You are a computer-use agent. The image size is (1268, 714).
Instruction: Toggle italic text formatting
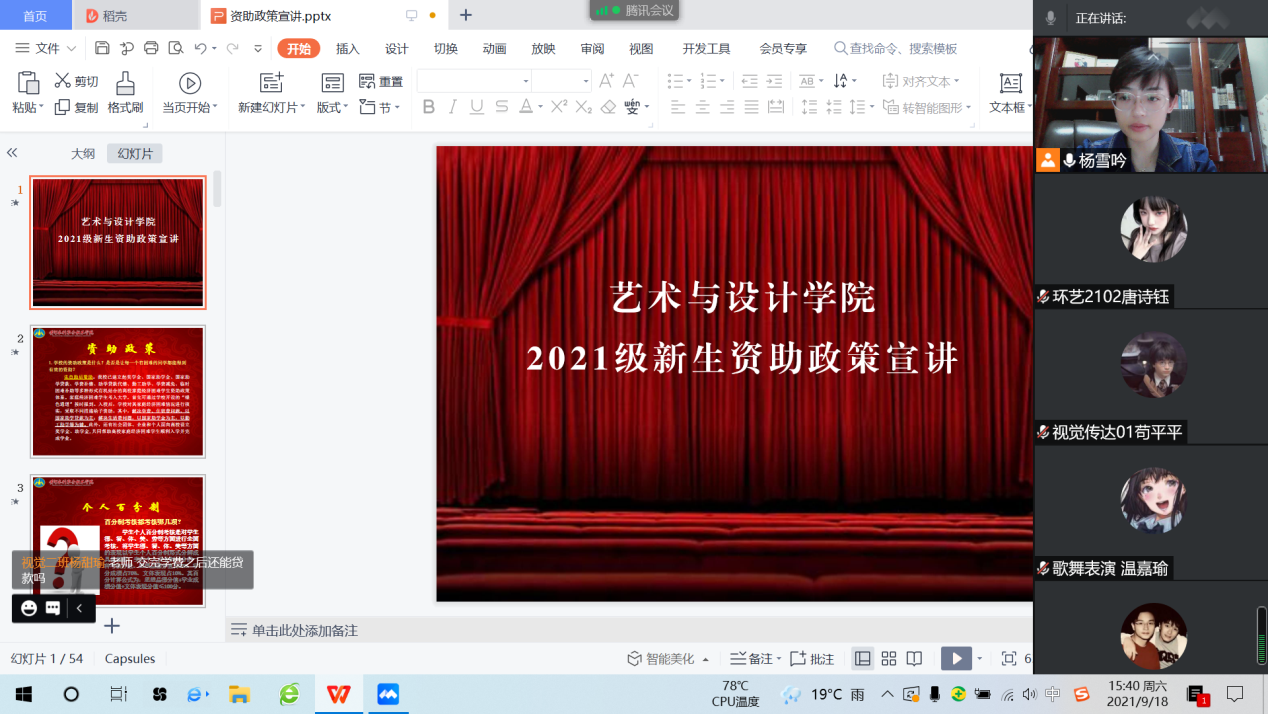point(453,107)
